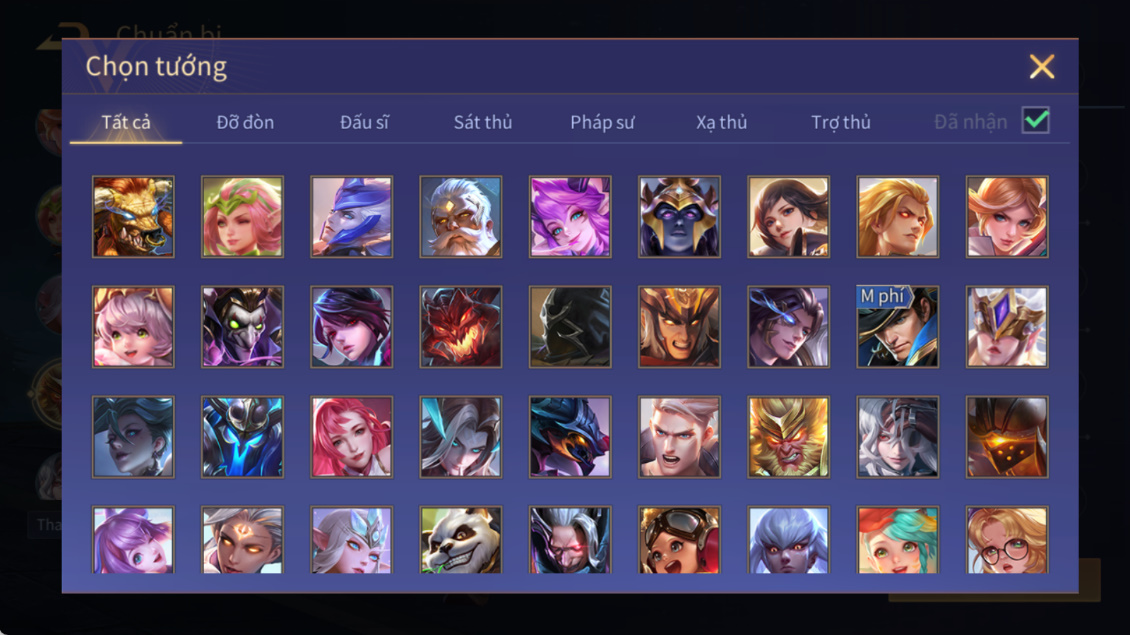Viewport: 1130px width, 635px height.
Task: Choose the red demon-faced hero portrait
Action: click(x=461, y=327)
